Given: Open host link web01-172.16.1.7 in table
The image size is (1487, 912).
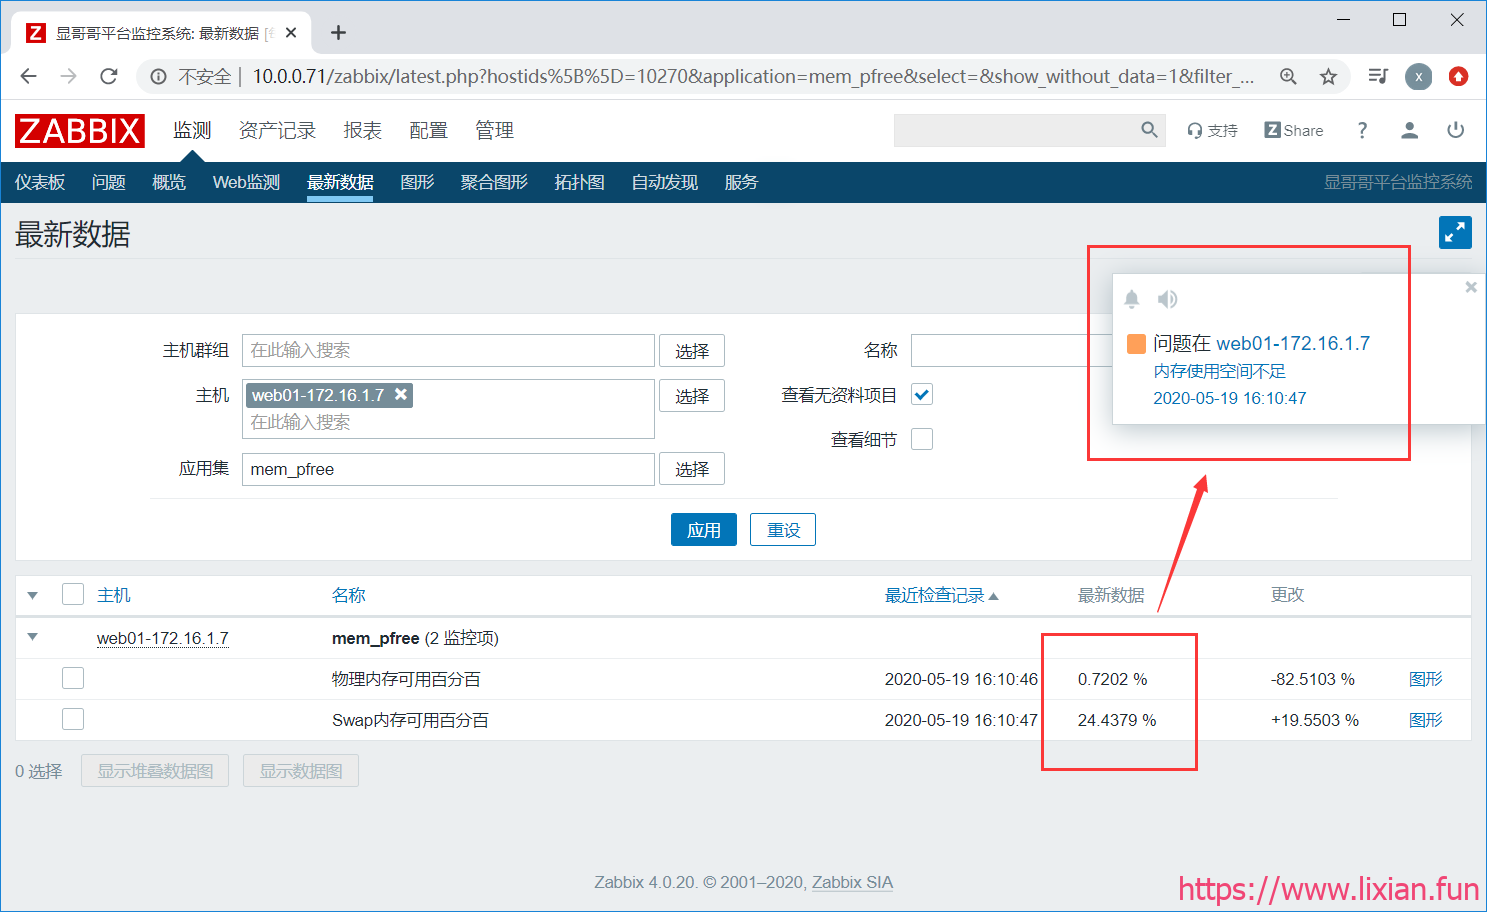Looking at the screenshot, I should point(163,638).
